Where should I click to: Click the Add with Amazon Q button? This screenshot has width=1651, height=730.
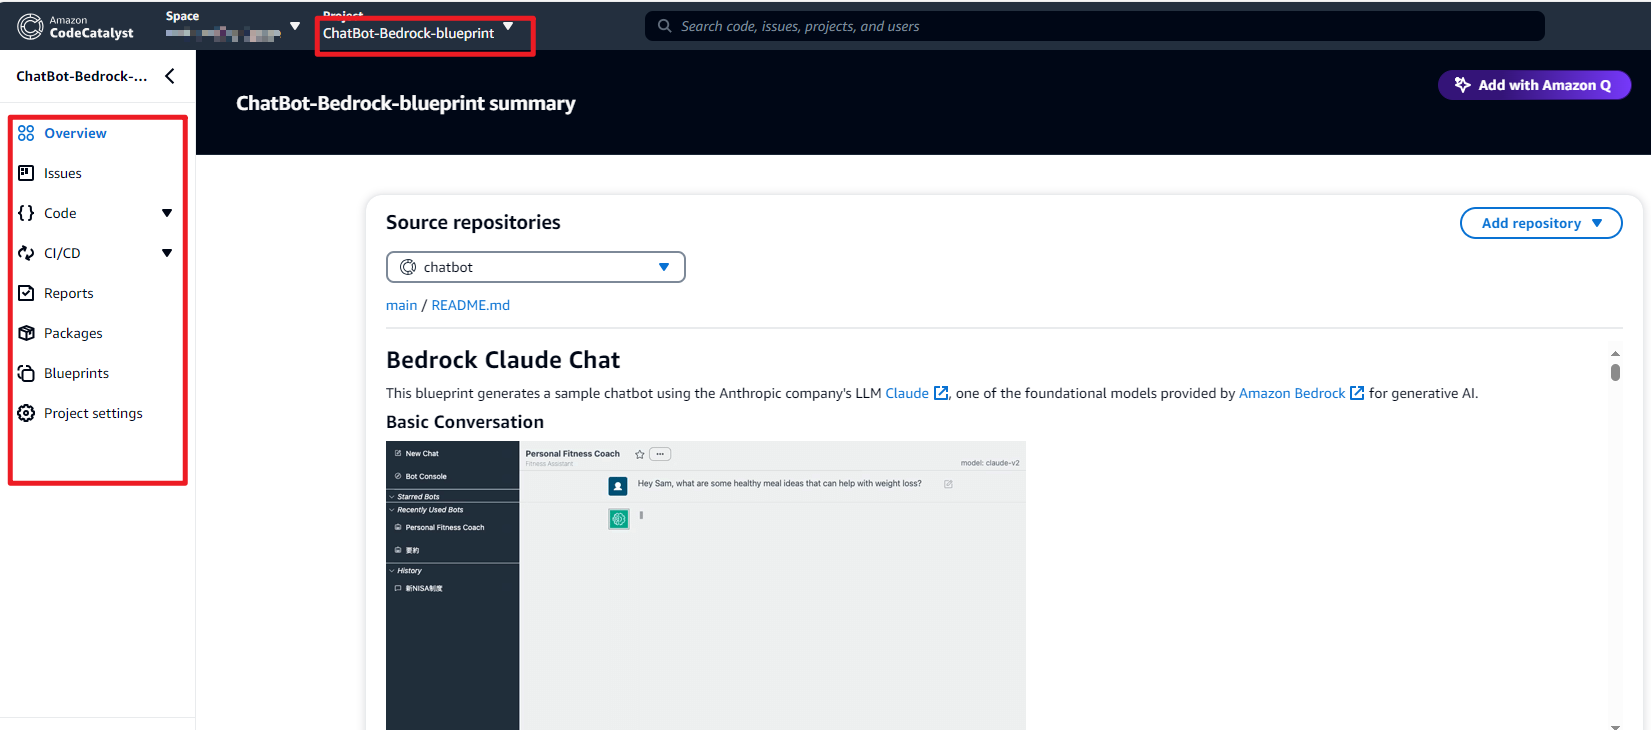tap(1533, 85)
